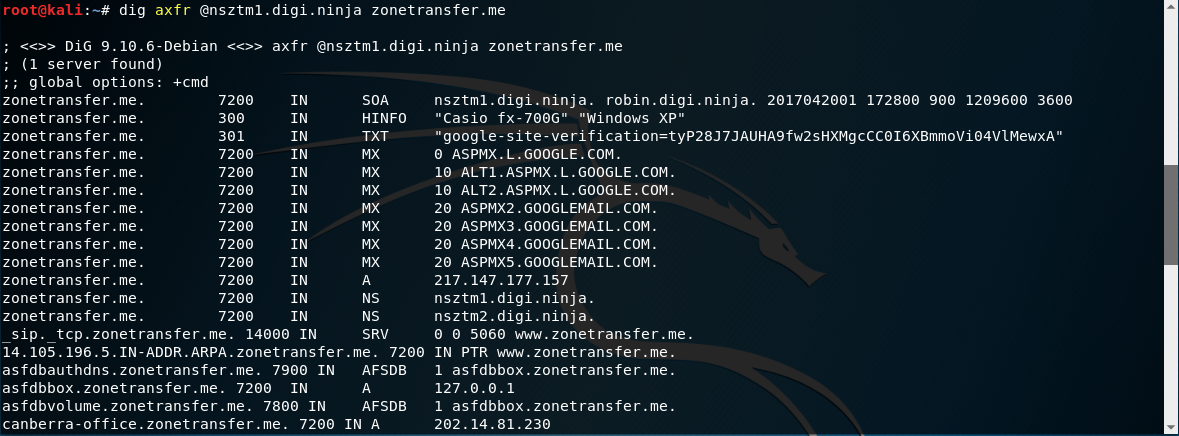1179x436 pixels.
Task: Click the terminal vertical scrollbar thumb
Action: click(1171, 214)
